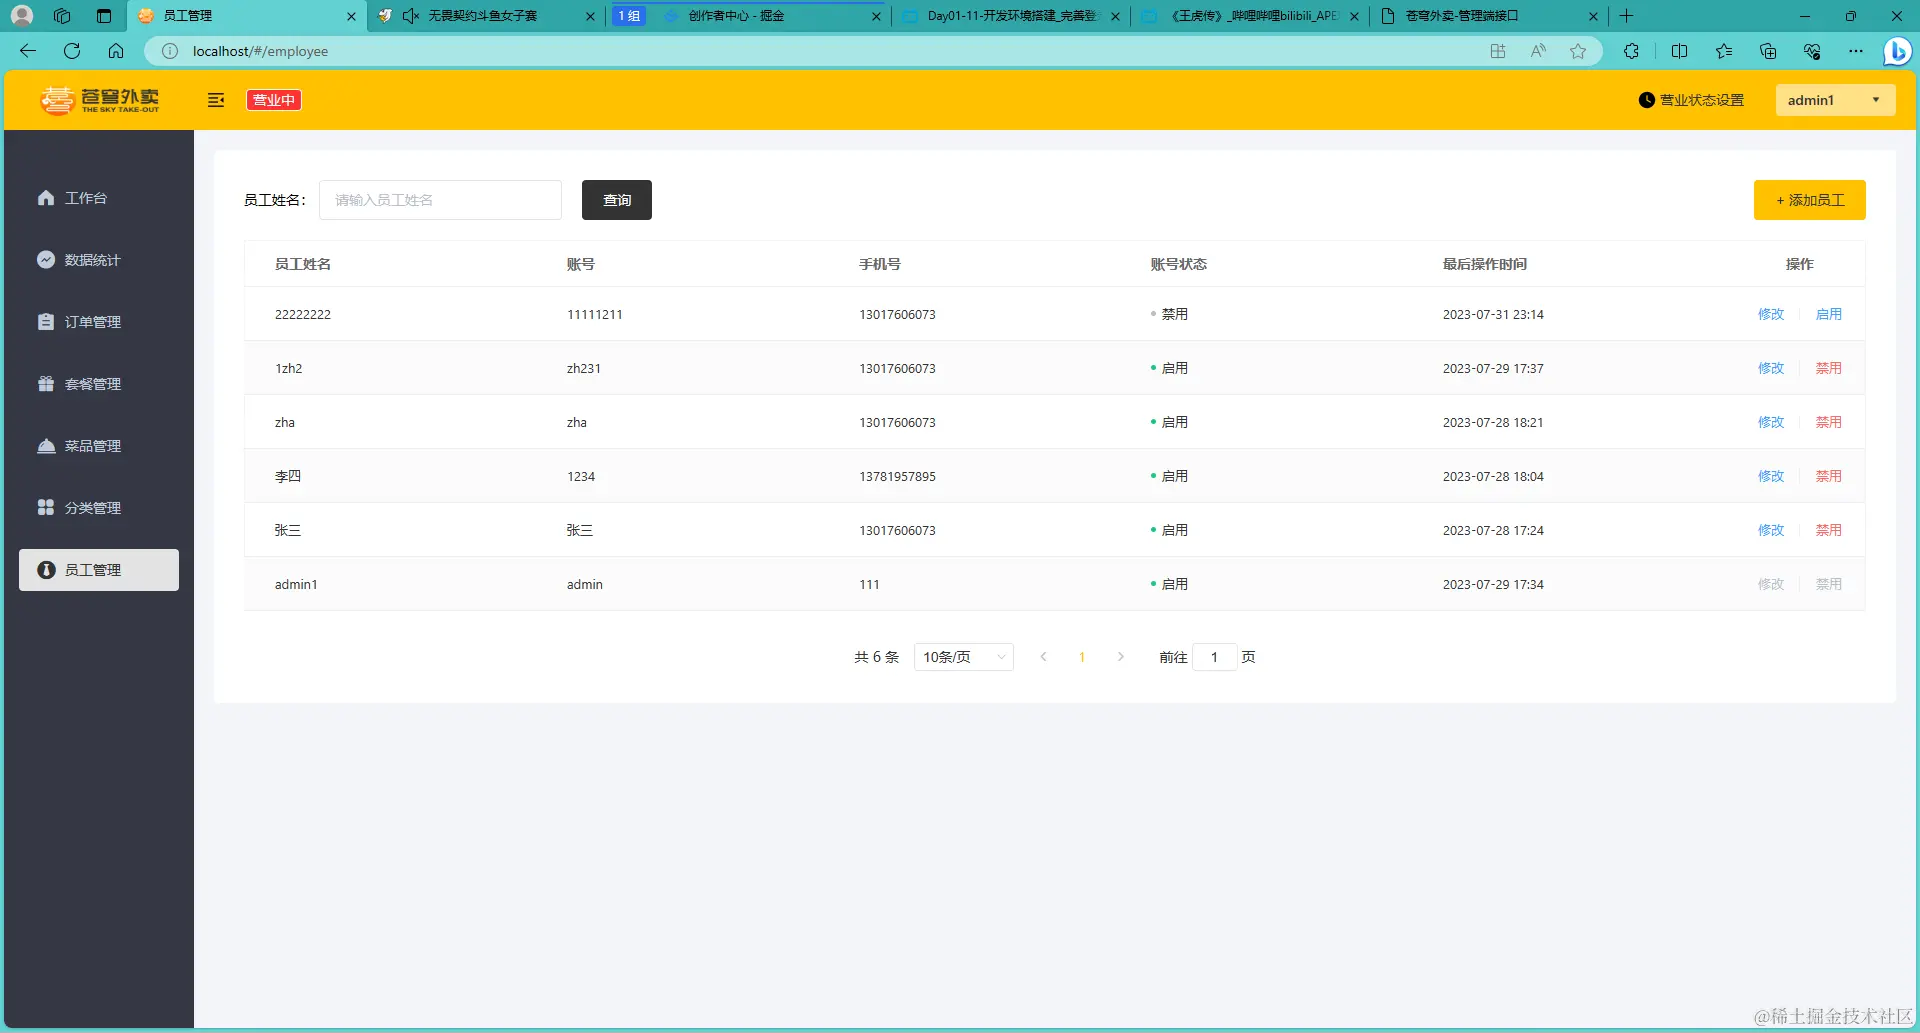Click the 账号状态 column header
Screen dimensions: 1920x1033
(1179, 264)
